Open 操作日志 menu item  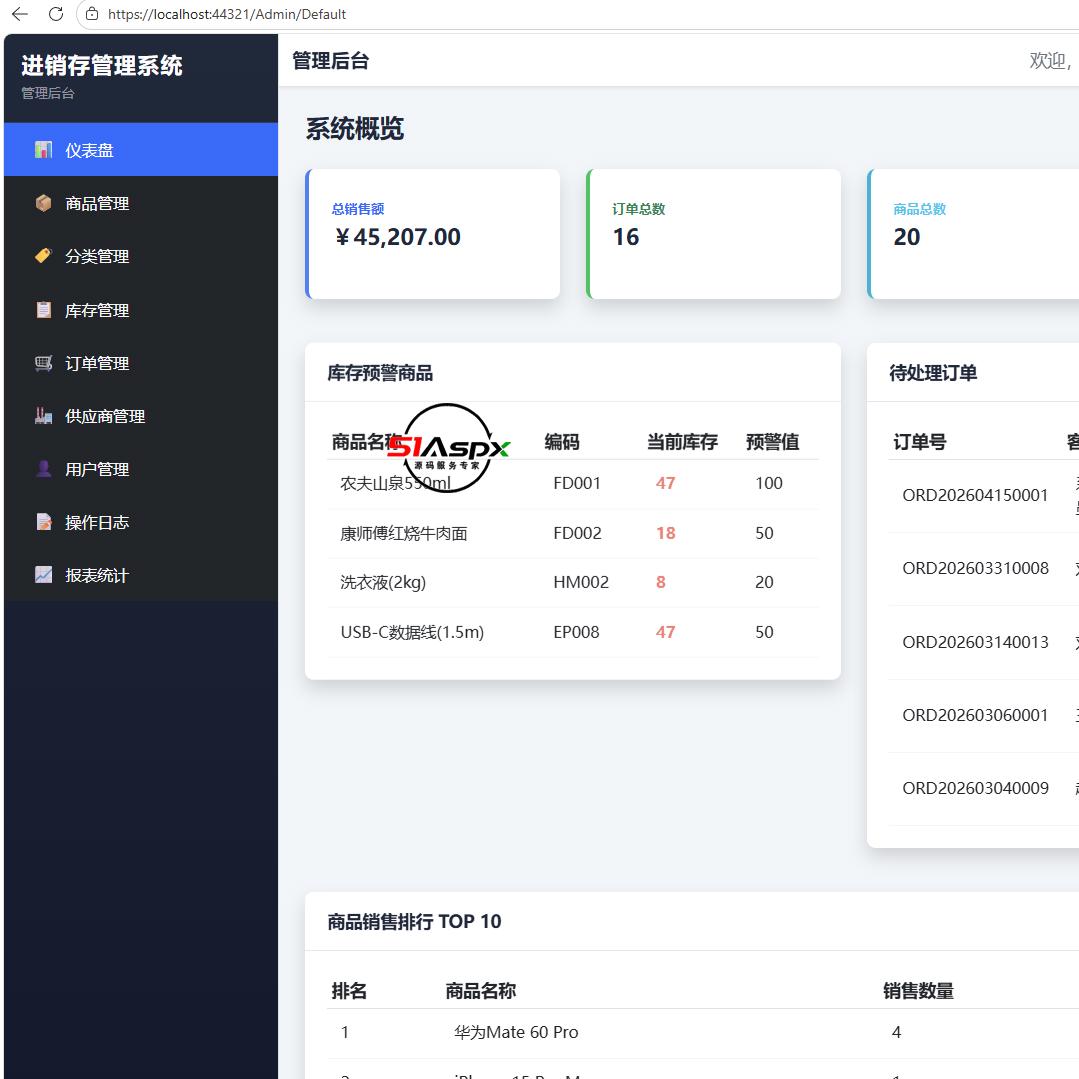141,522
